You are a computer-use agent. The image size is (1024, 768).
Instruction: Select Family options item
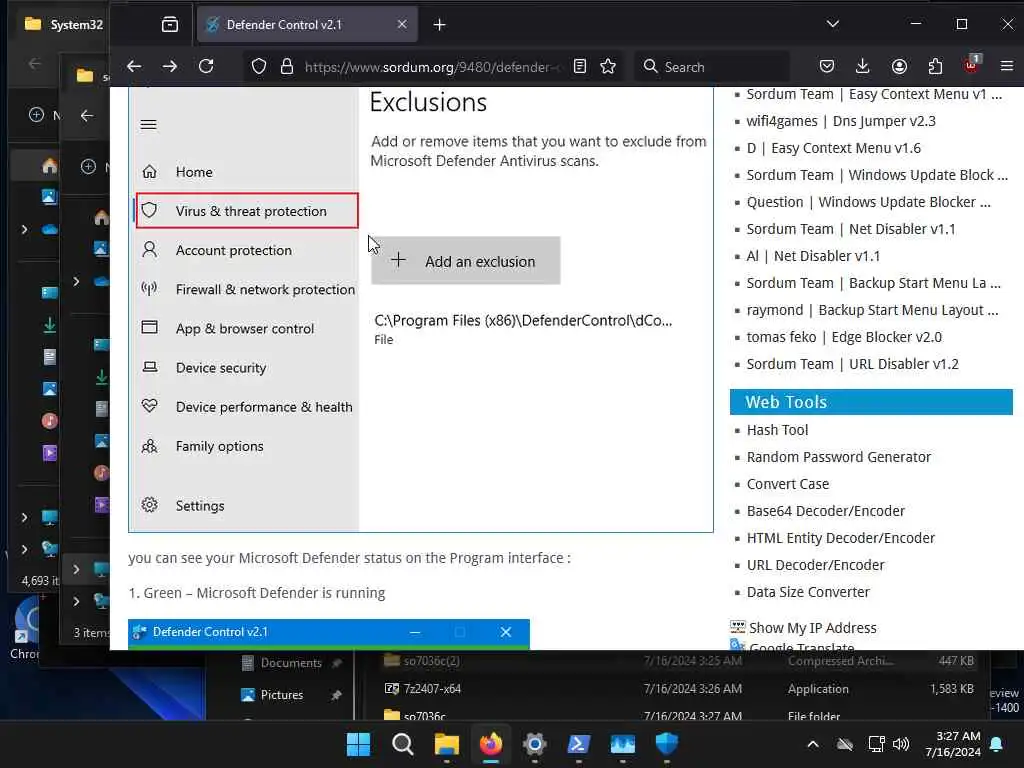pos(219,446)
